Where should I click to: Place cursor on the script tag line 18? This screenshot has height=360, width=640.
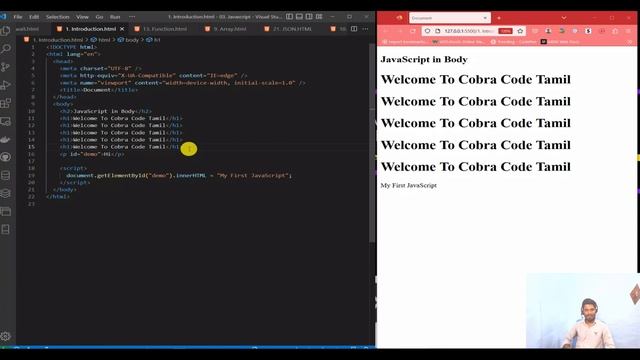pos(73,168)
